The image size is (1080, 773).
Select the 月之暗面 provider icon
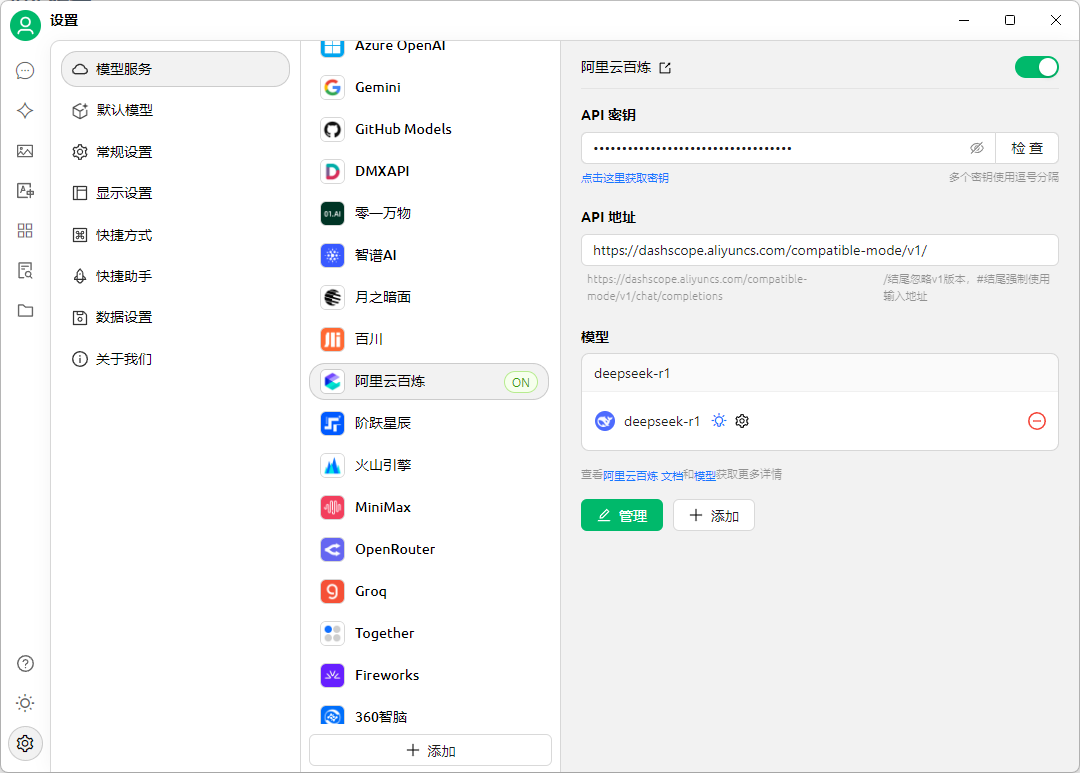(x=333, y=298)
